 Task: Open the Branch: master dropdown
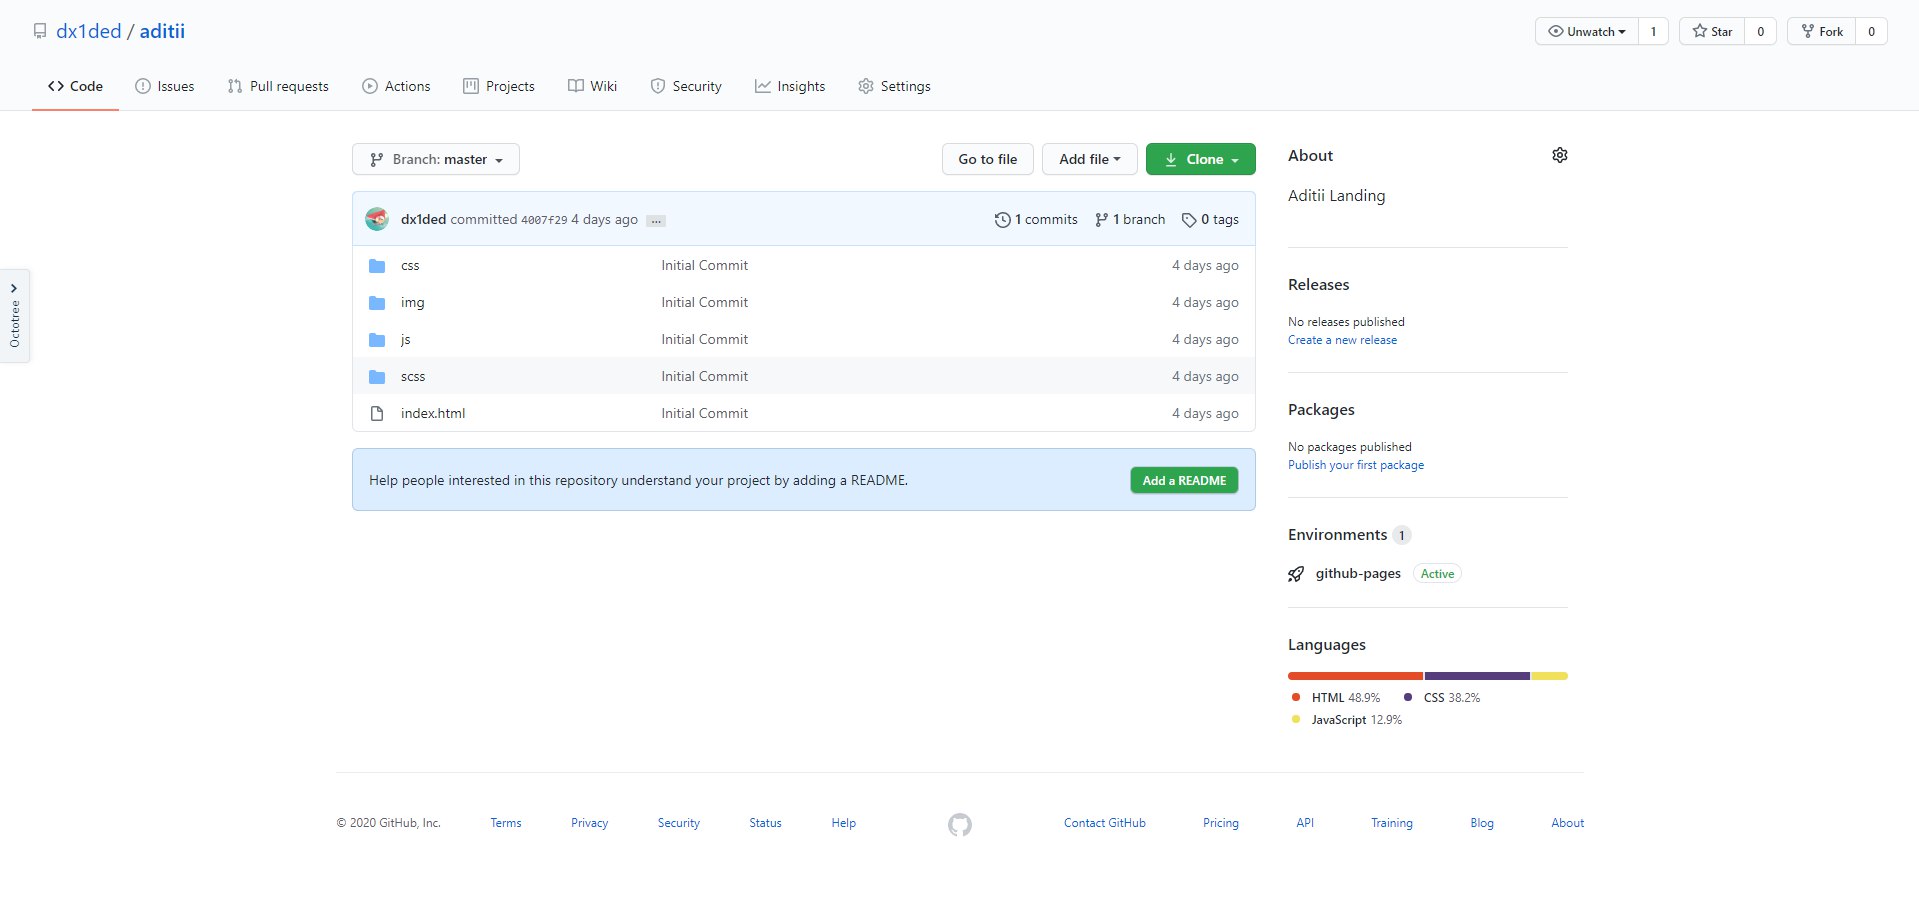(436, 159)
